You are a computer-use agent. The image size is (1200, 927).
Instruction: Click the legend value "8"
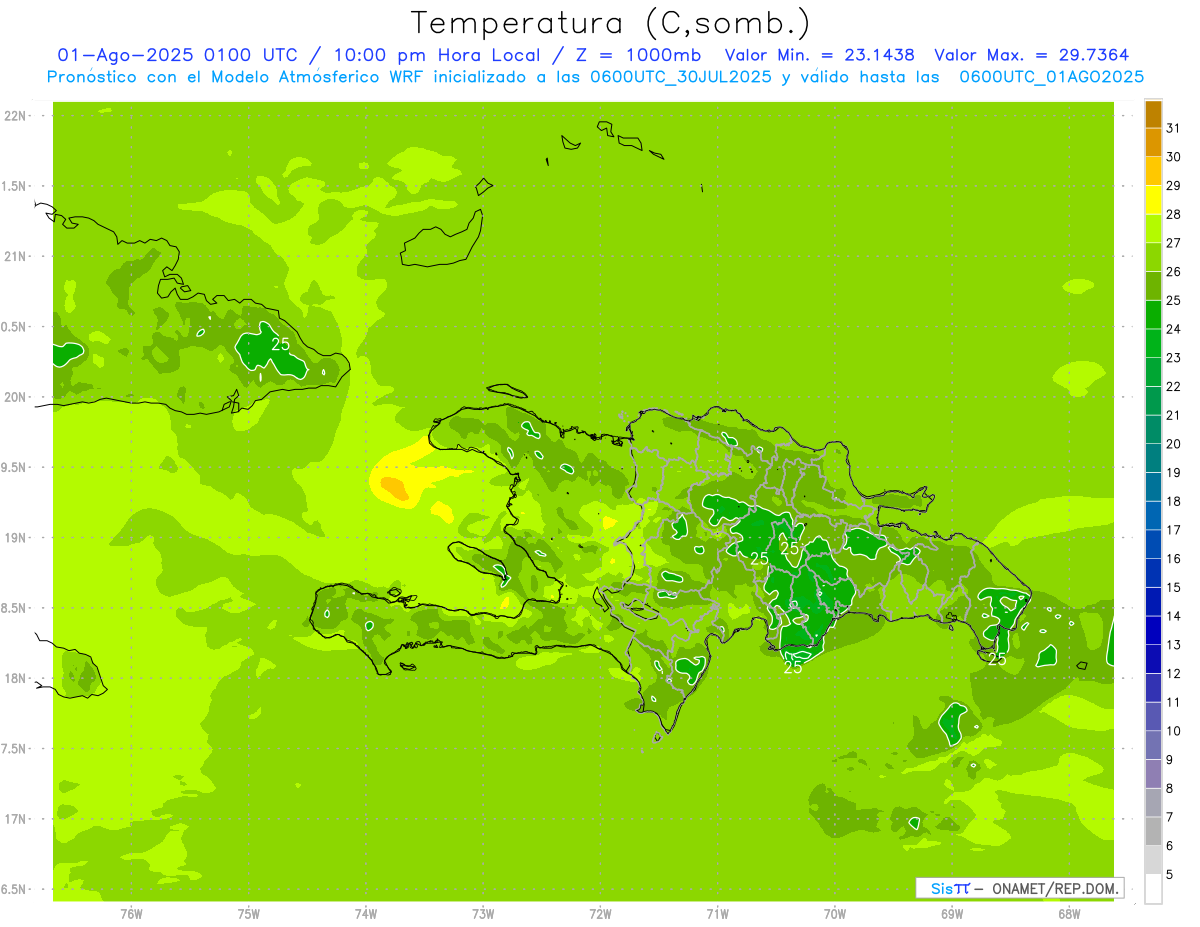point(1170,789)
